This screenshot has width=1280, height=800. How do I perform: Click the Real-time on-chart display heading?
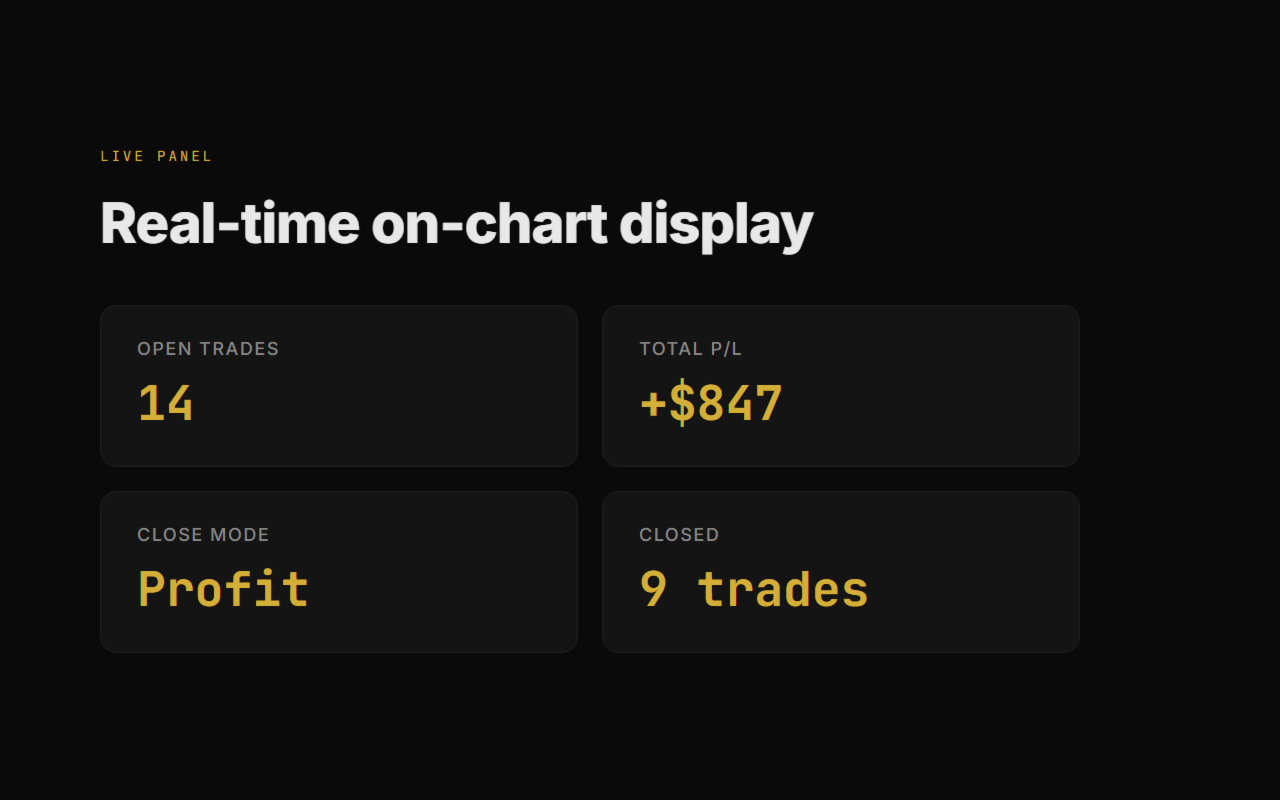(x=456, y=223)
